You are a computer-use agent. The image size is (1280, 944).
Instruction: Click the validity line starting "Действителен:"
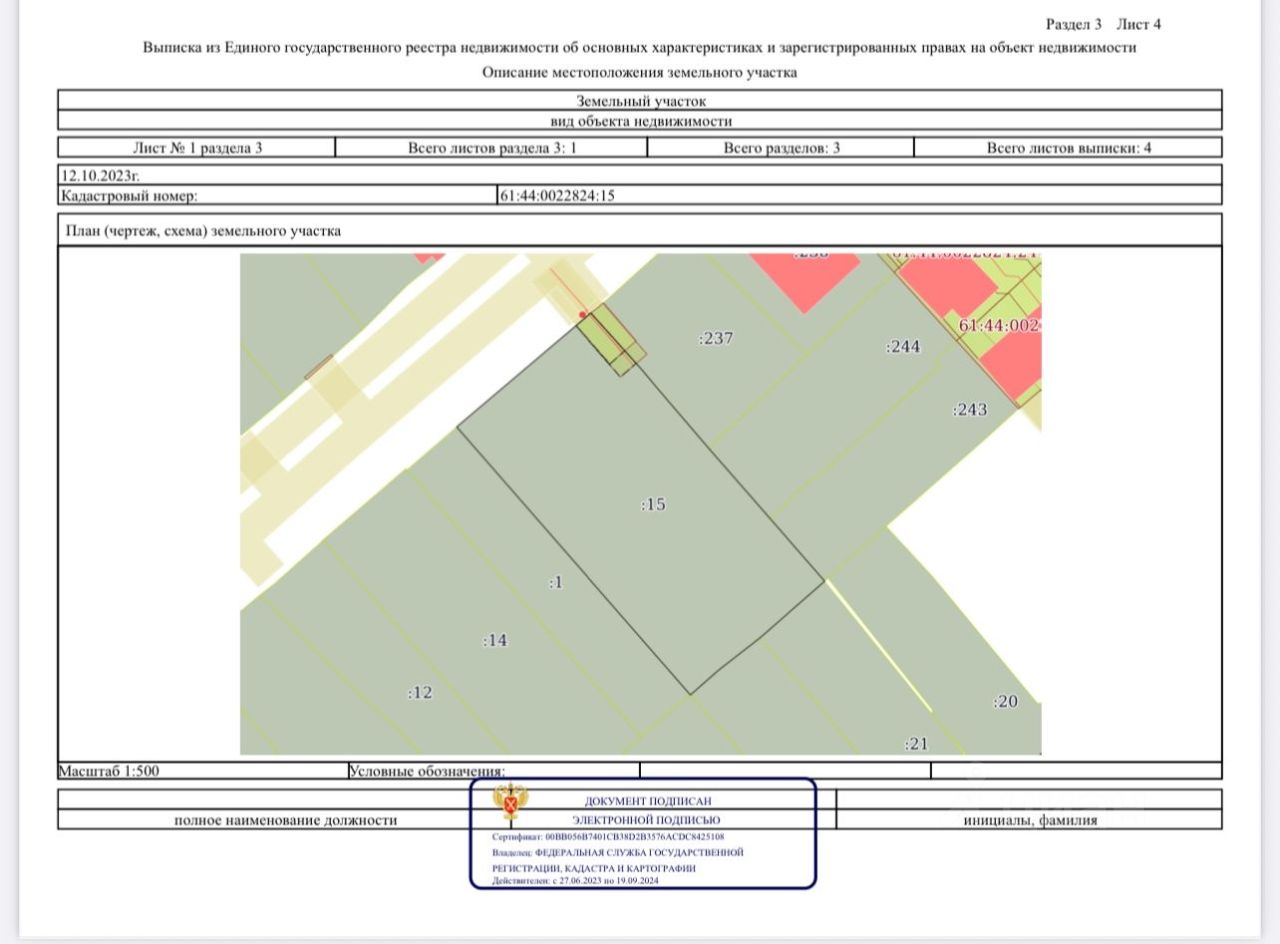[x=575, y=881]
